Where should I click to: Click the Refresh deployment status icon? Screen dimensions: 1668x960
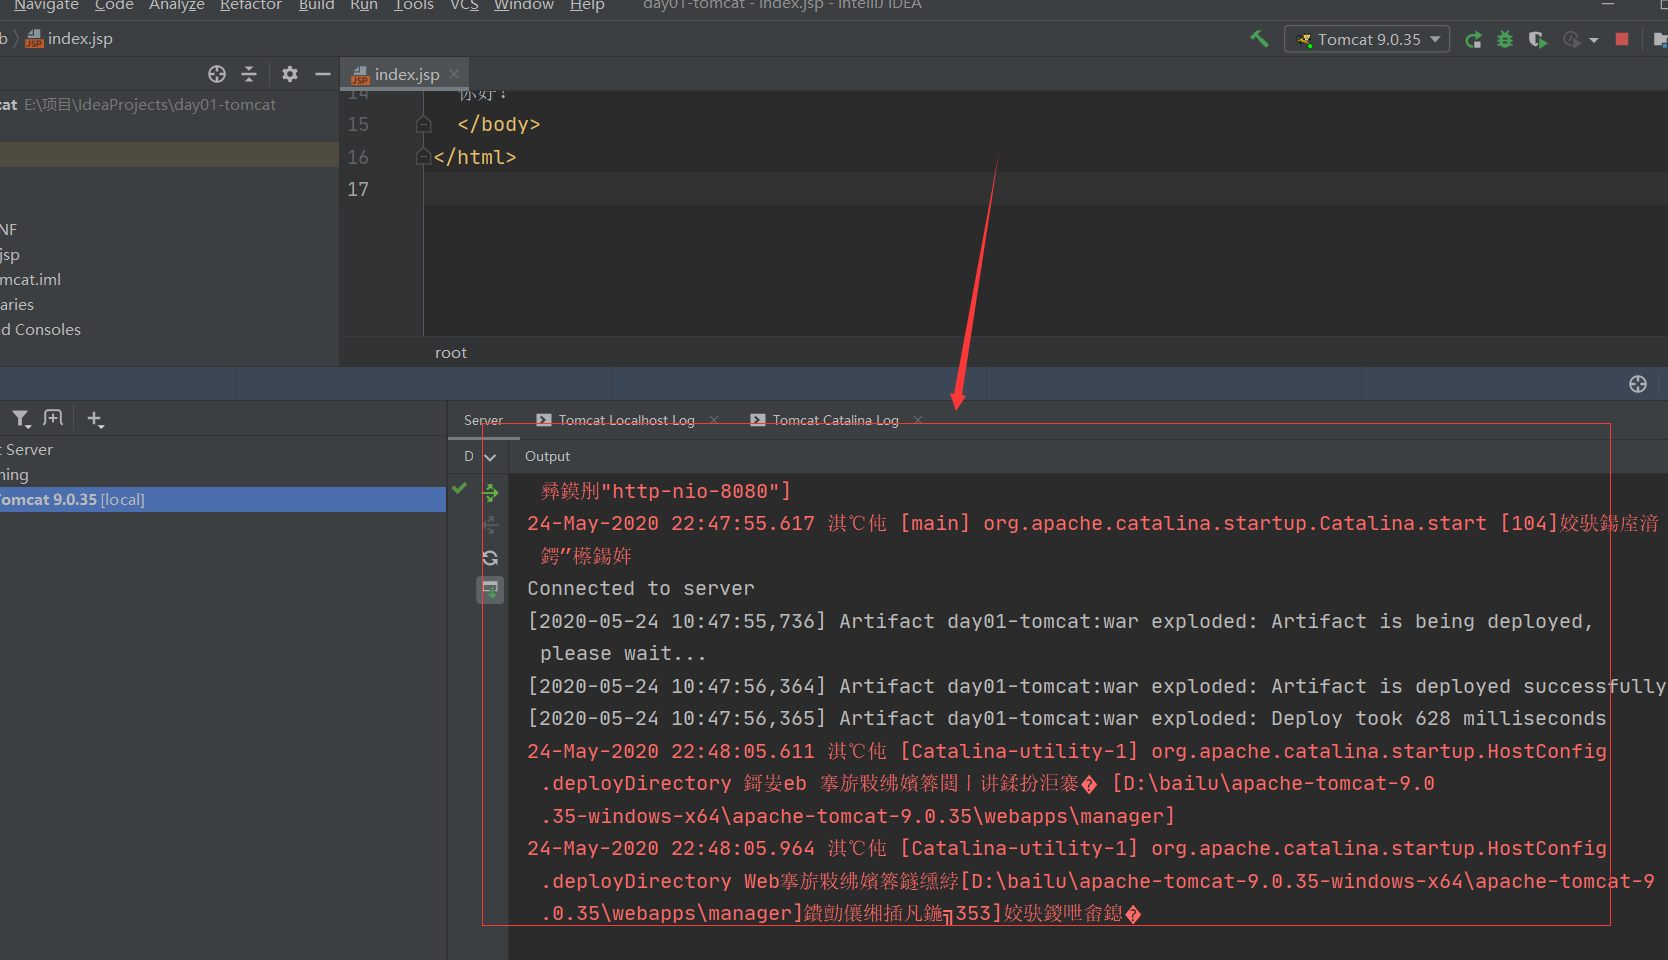(x=491, y=558)
